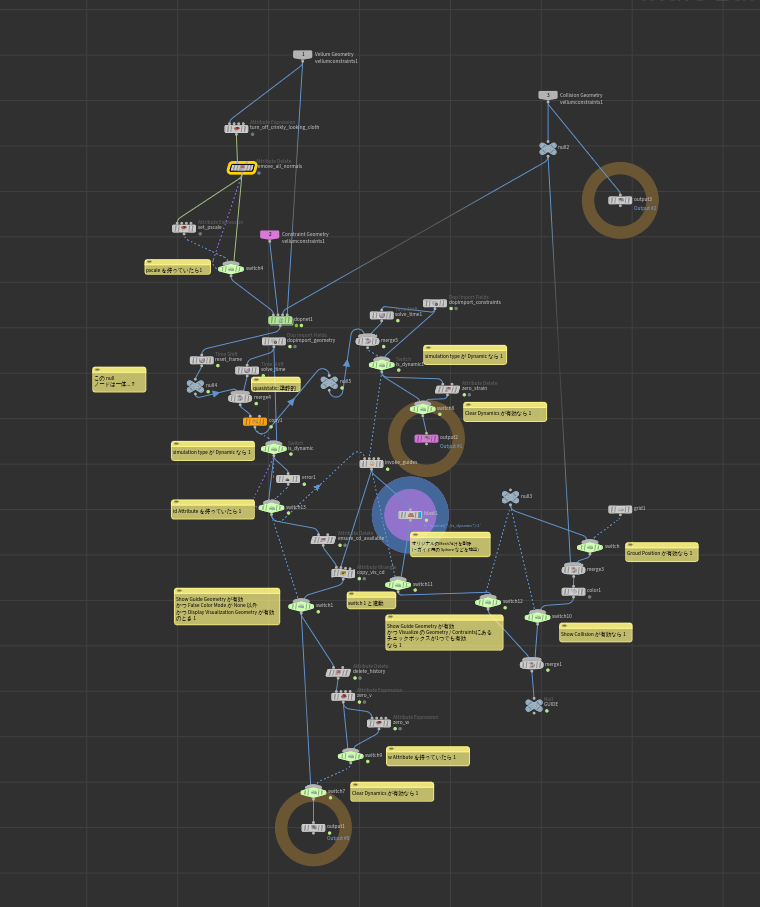Click the output1 node
This screenshot has width=760, height=907.
coord(313,828)
